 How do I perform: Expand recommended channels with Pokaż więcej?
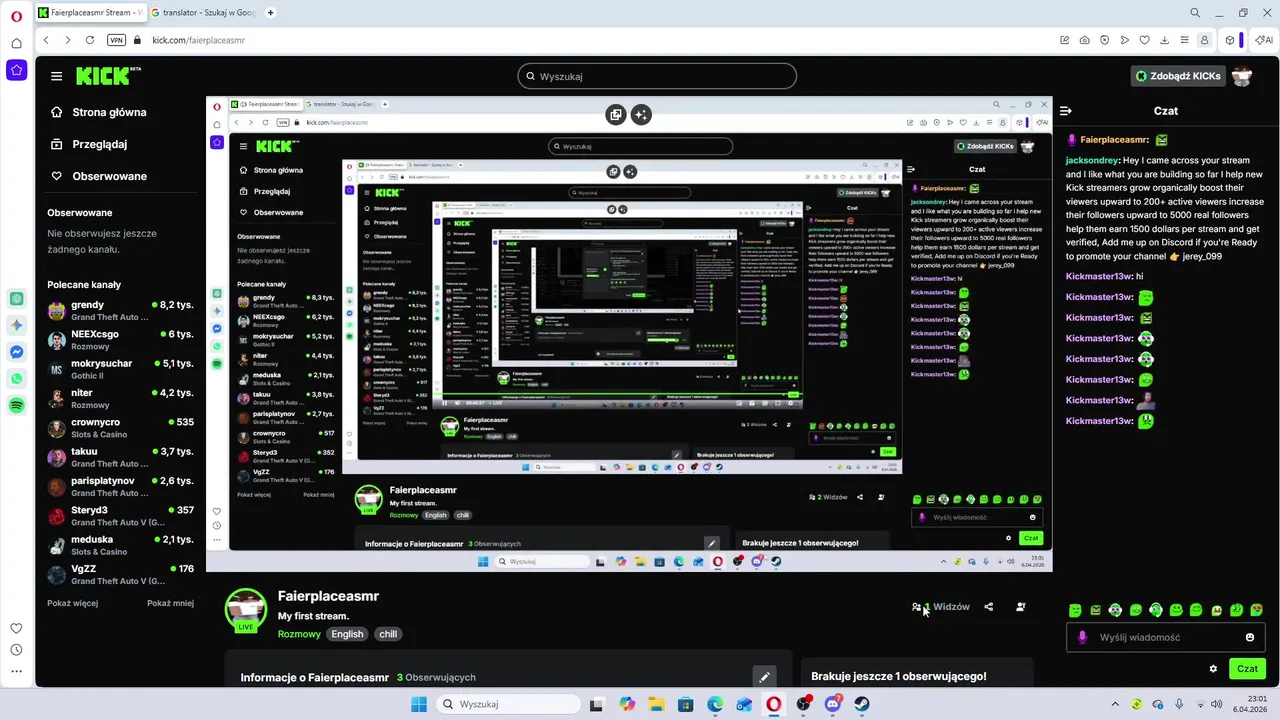point(72,603)
